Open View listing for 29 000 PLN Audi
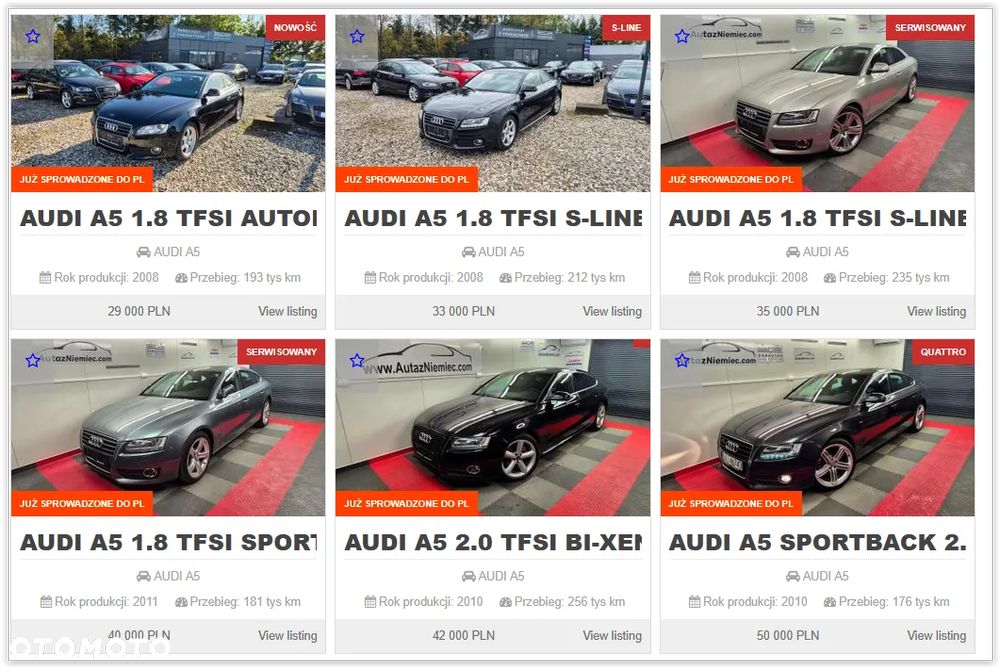Viewport: 1000px width, 668px height. [x=288, y=311]
